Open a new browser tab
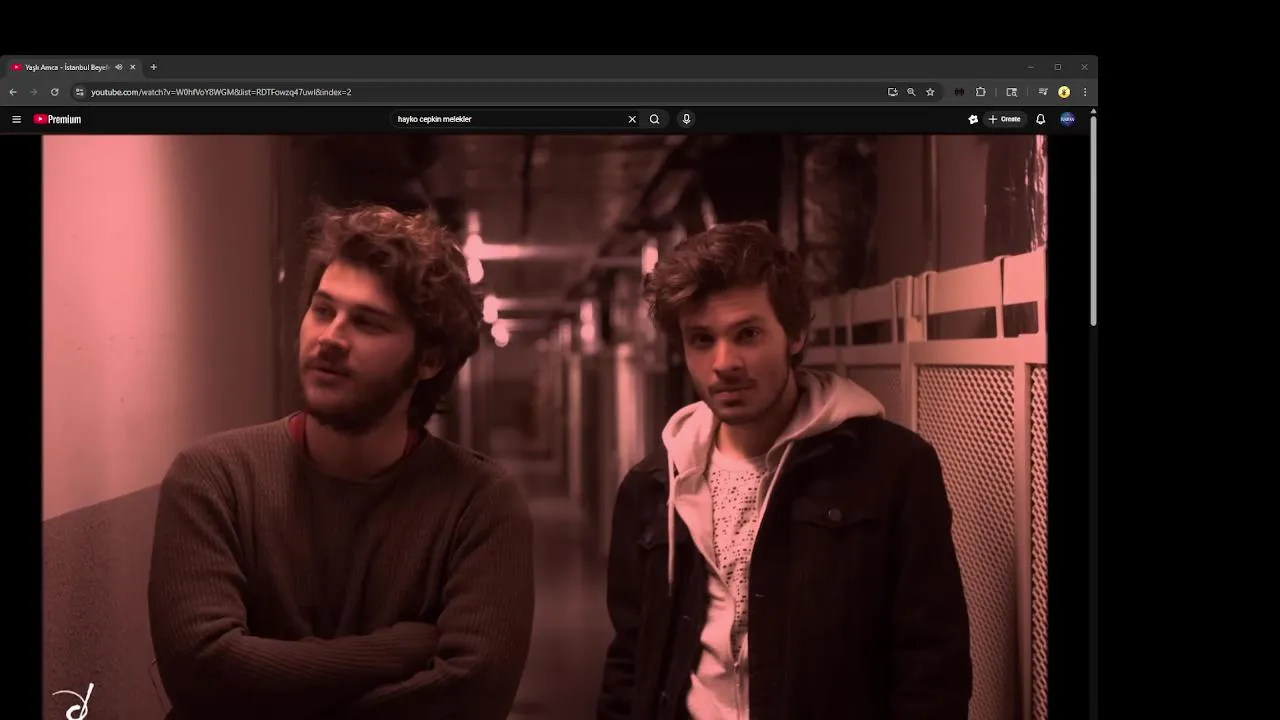This screenshot has height=720, width=1280. (x=153, y=67)
